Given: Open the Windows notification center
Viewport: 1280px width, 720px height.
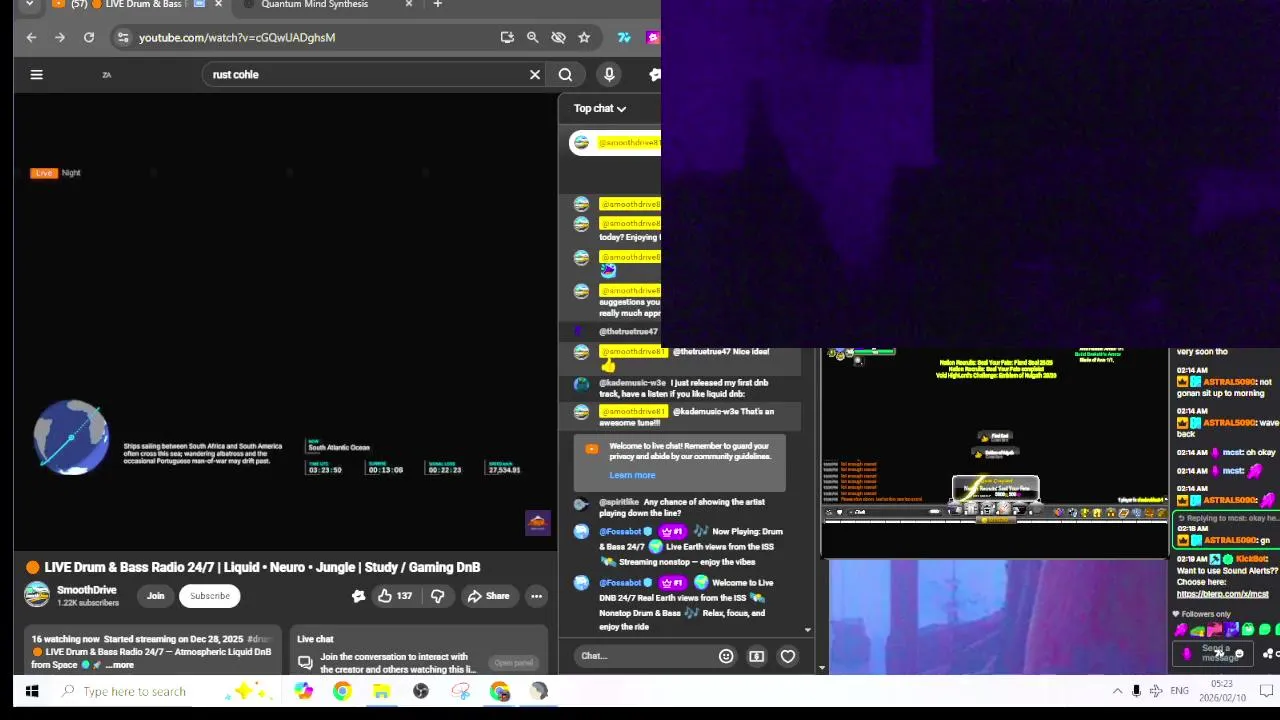Looking at the screenshot, I should pyautogui.click(x=1266, y=691).
